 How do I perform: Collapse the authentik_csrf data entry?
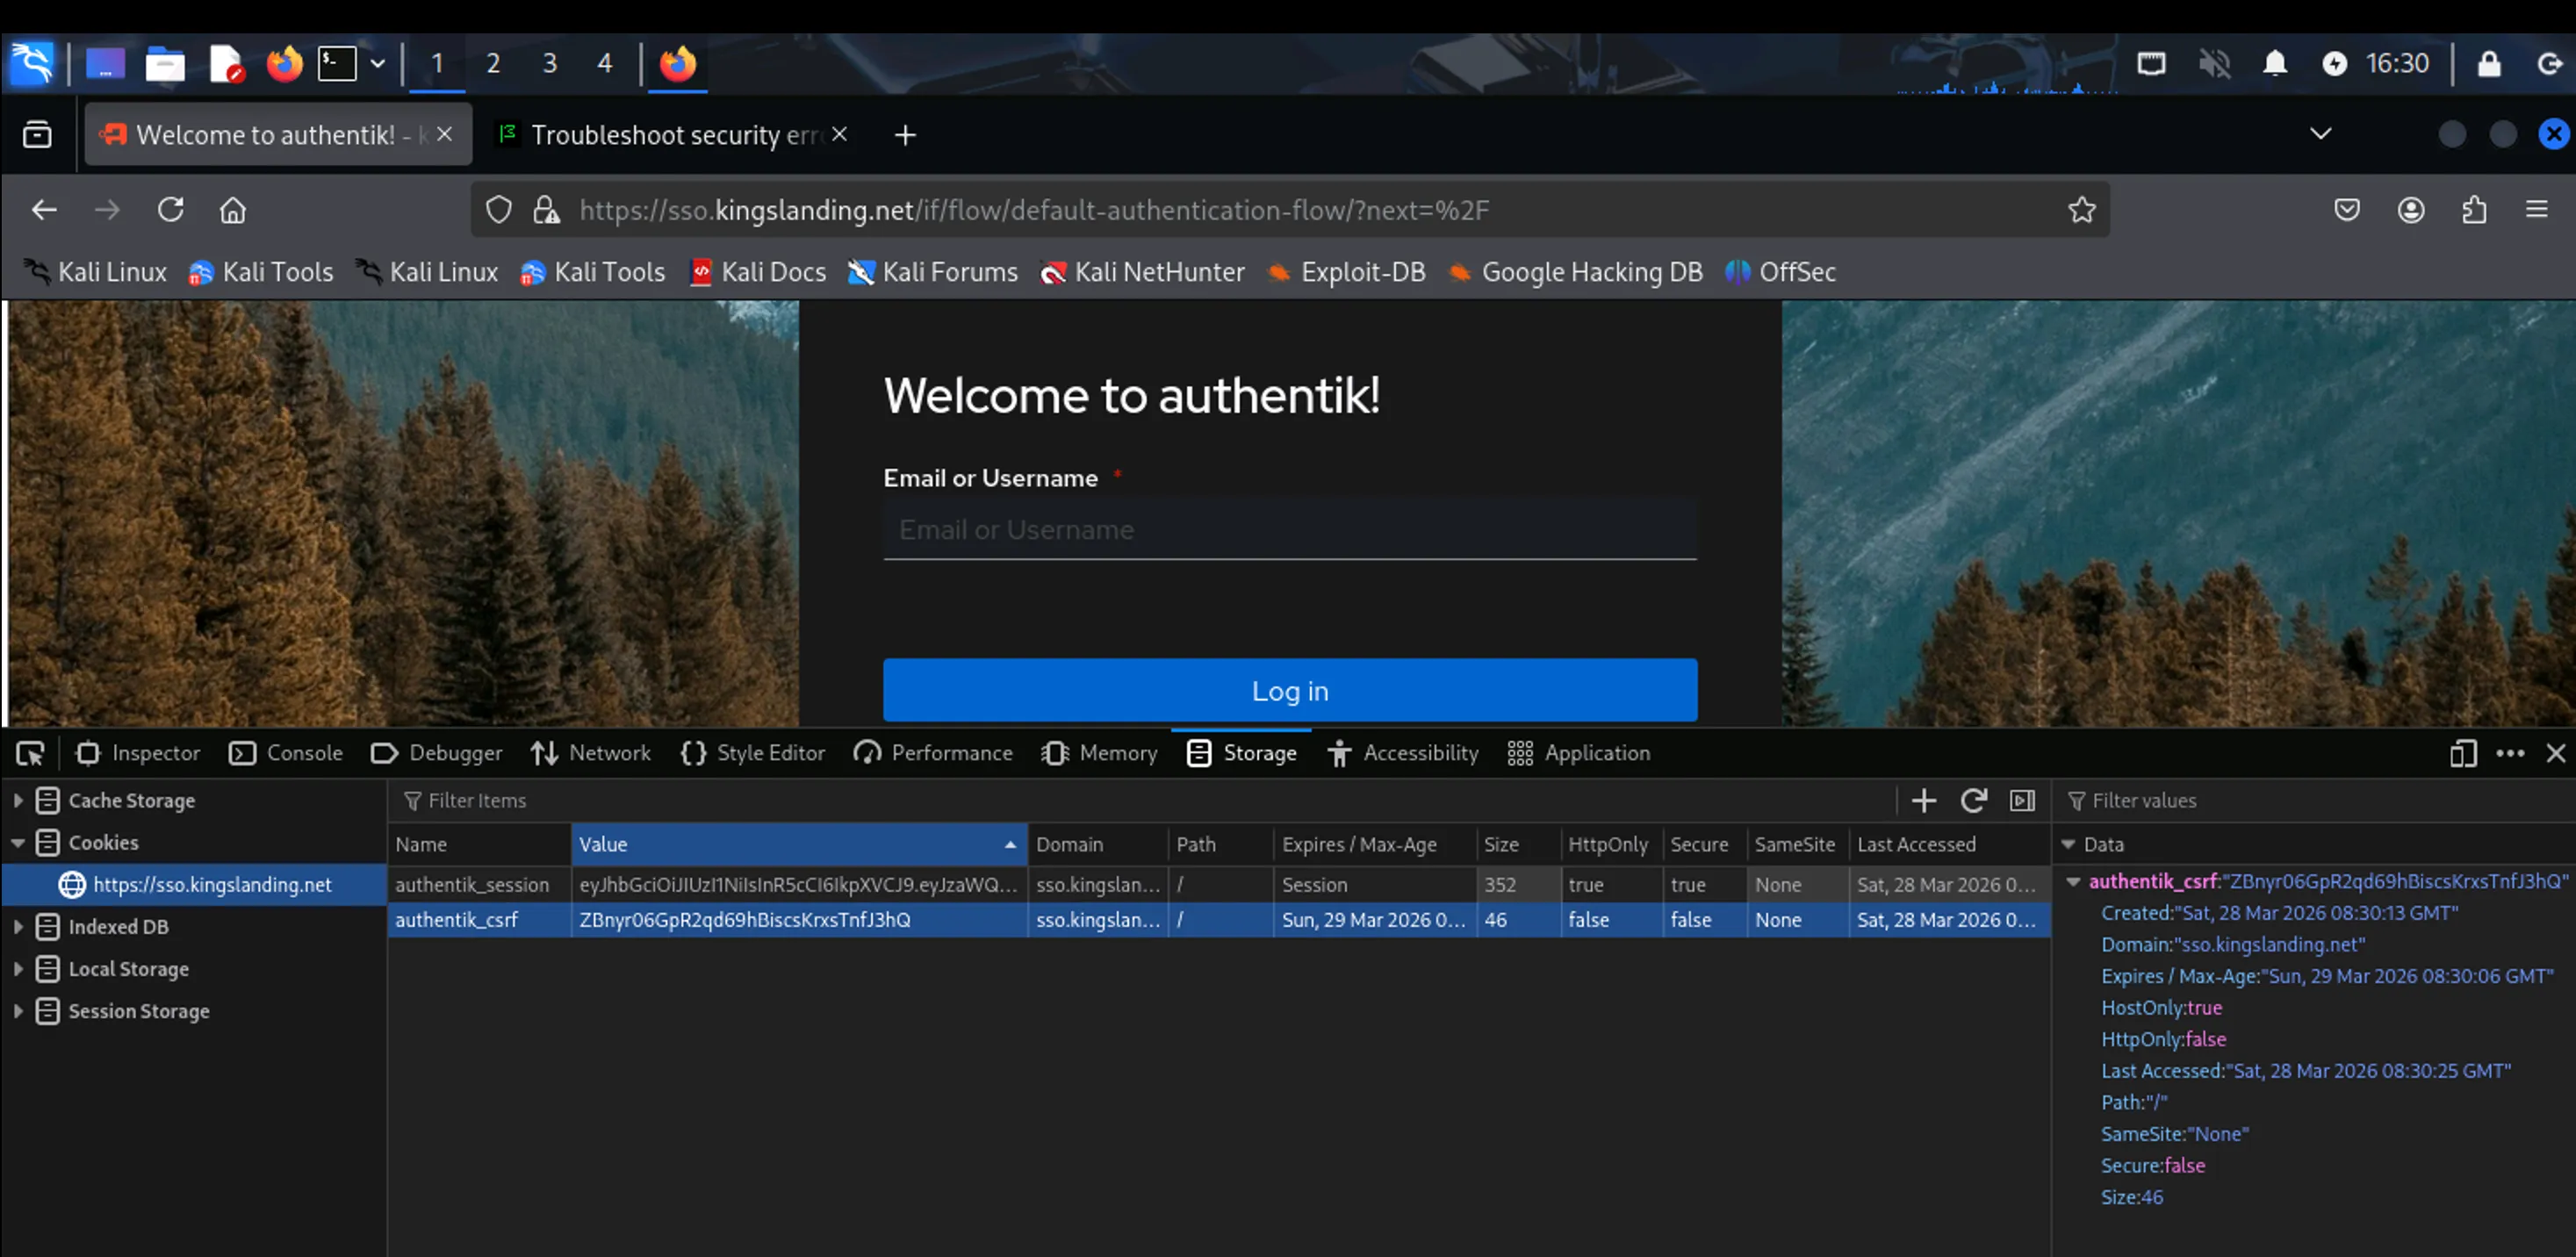[x=2074, y=881]
